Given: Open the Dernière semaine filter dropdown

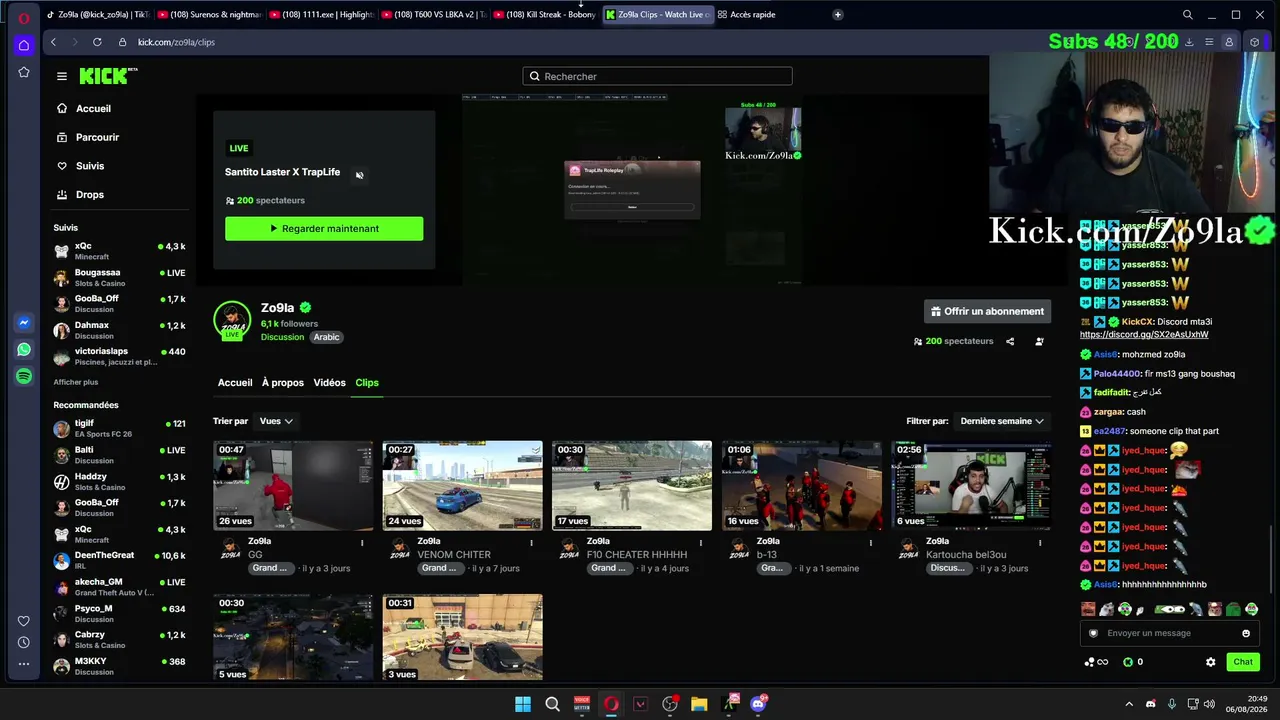Looking at the screenshot, I should tap(1002, 421).
